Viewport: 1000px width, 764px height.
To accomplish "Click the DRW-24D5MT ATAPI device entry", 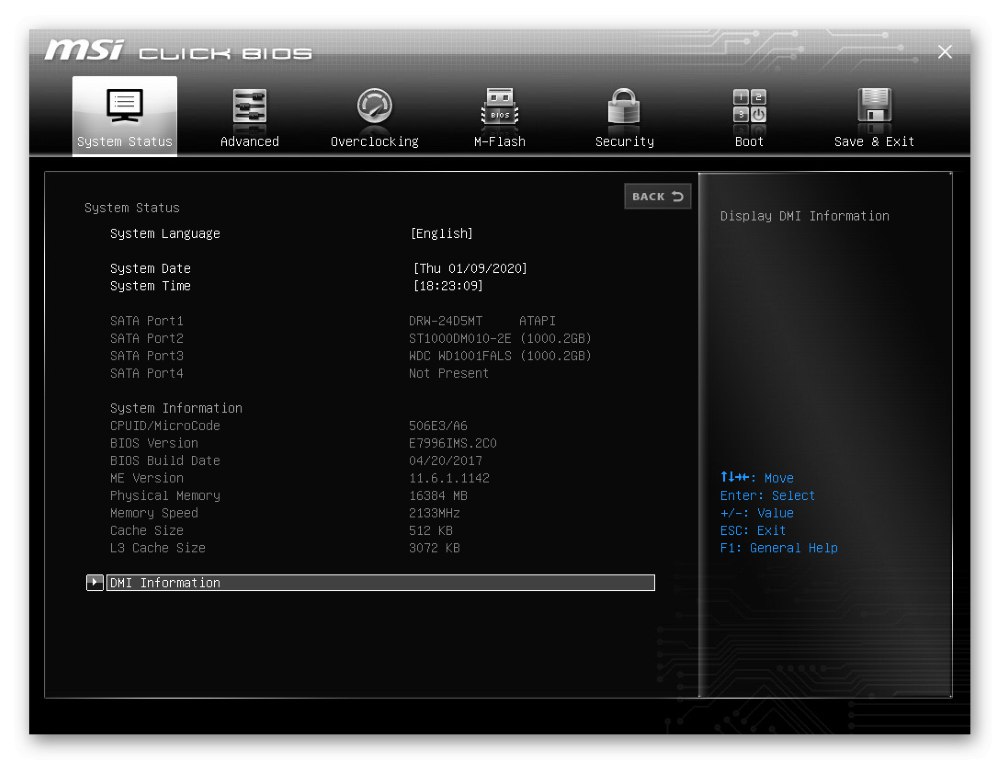I will (x=482, y=321).
